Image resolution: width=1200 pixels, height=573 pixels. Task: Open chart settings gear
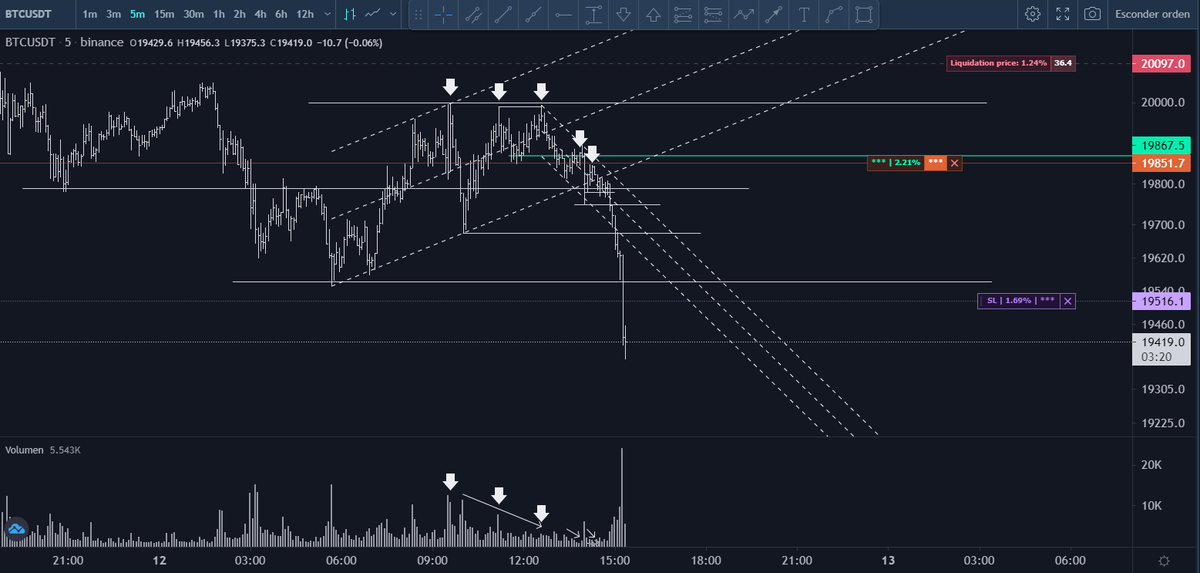(x=1033, y=14)
